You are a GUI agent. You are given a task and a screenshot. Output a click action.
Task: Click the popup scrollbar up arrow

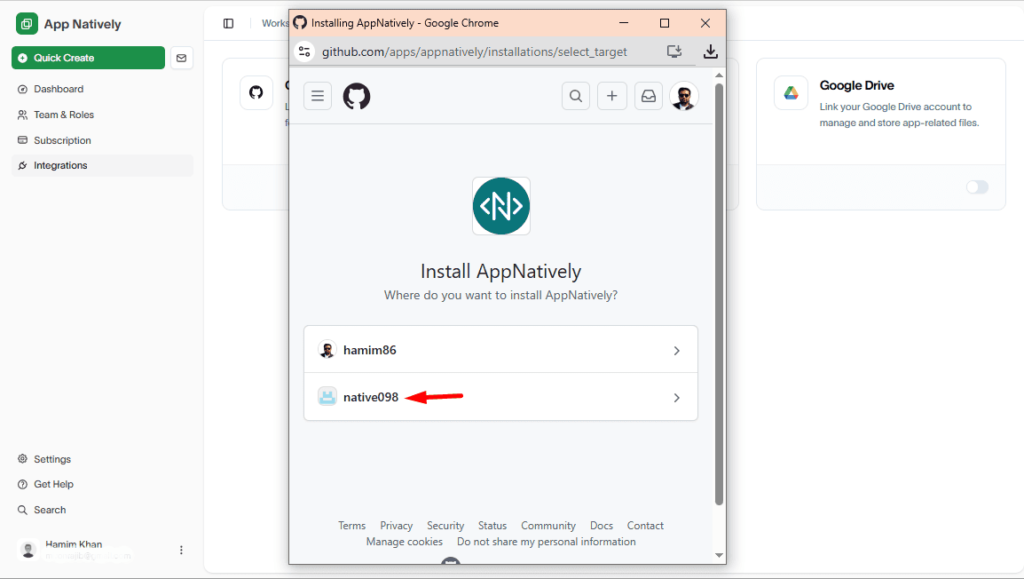point(719,76)
